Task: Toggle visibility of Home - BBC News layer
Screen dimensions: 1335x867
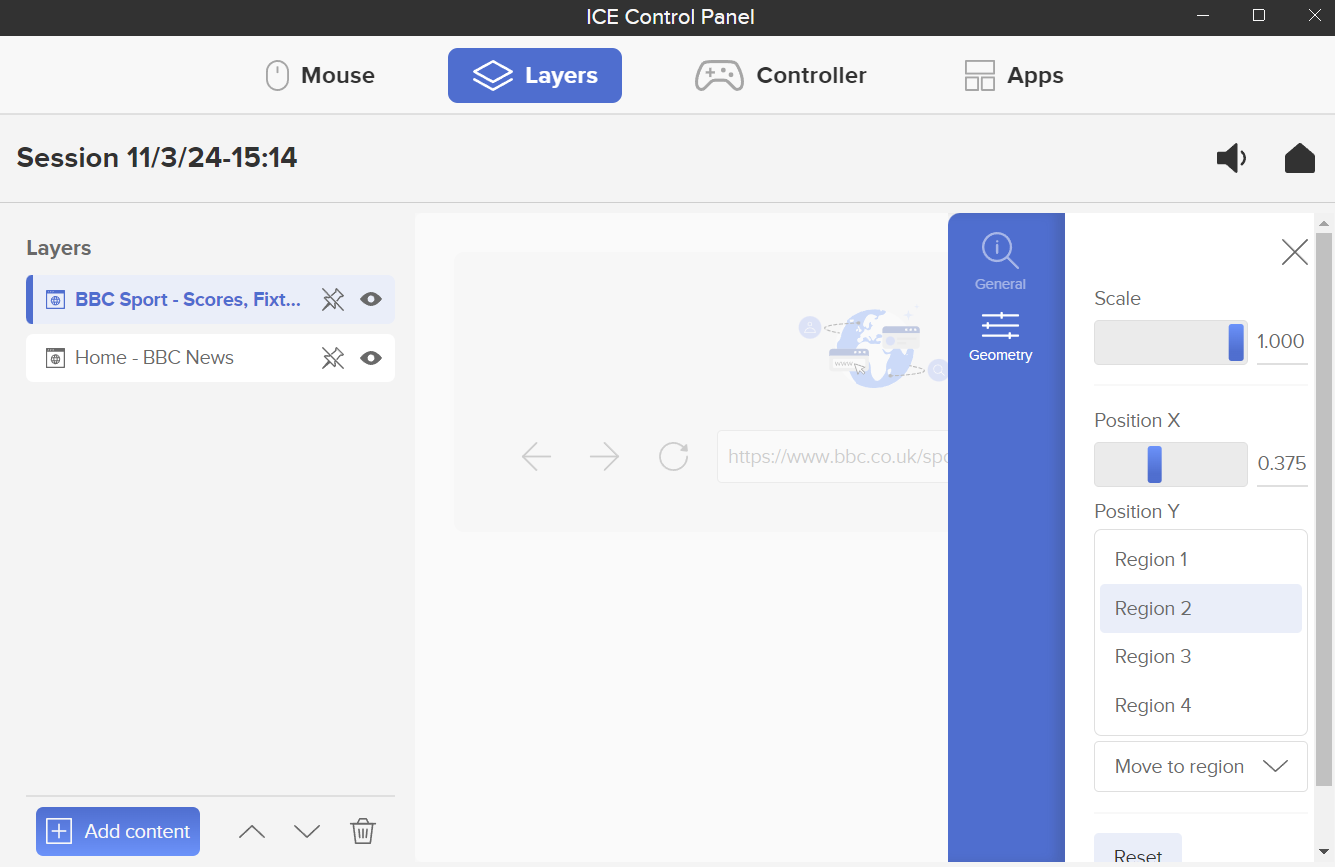Action: (371, 358)
